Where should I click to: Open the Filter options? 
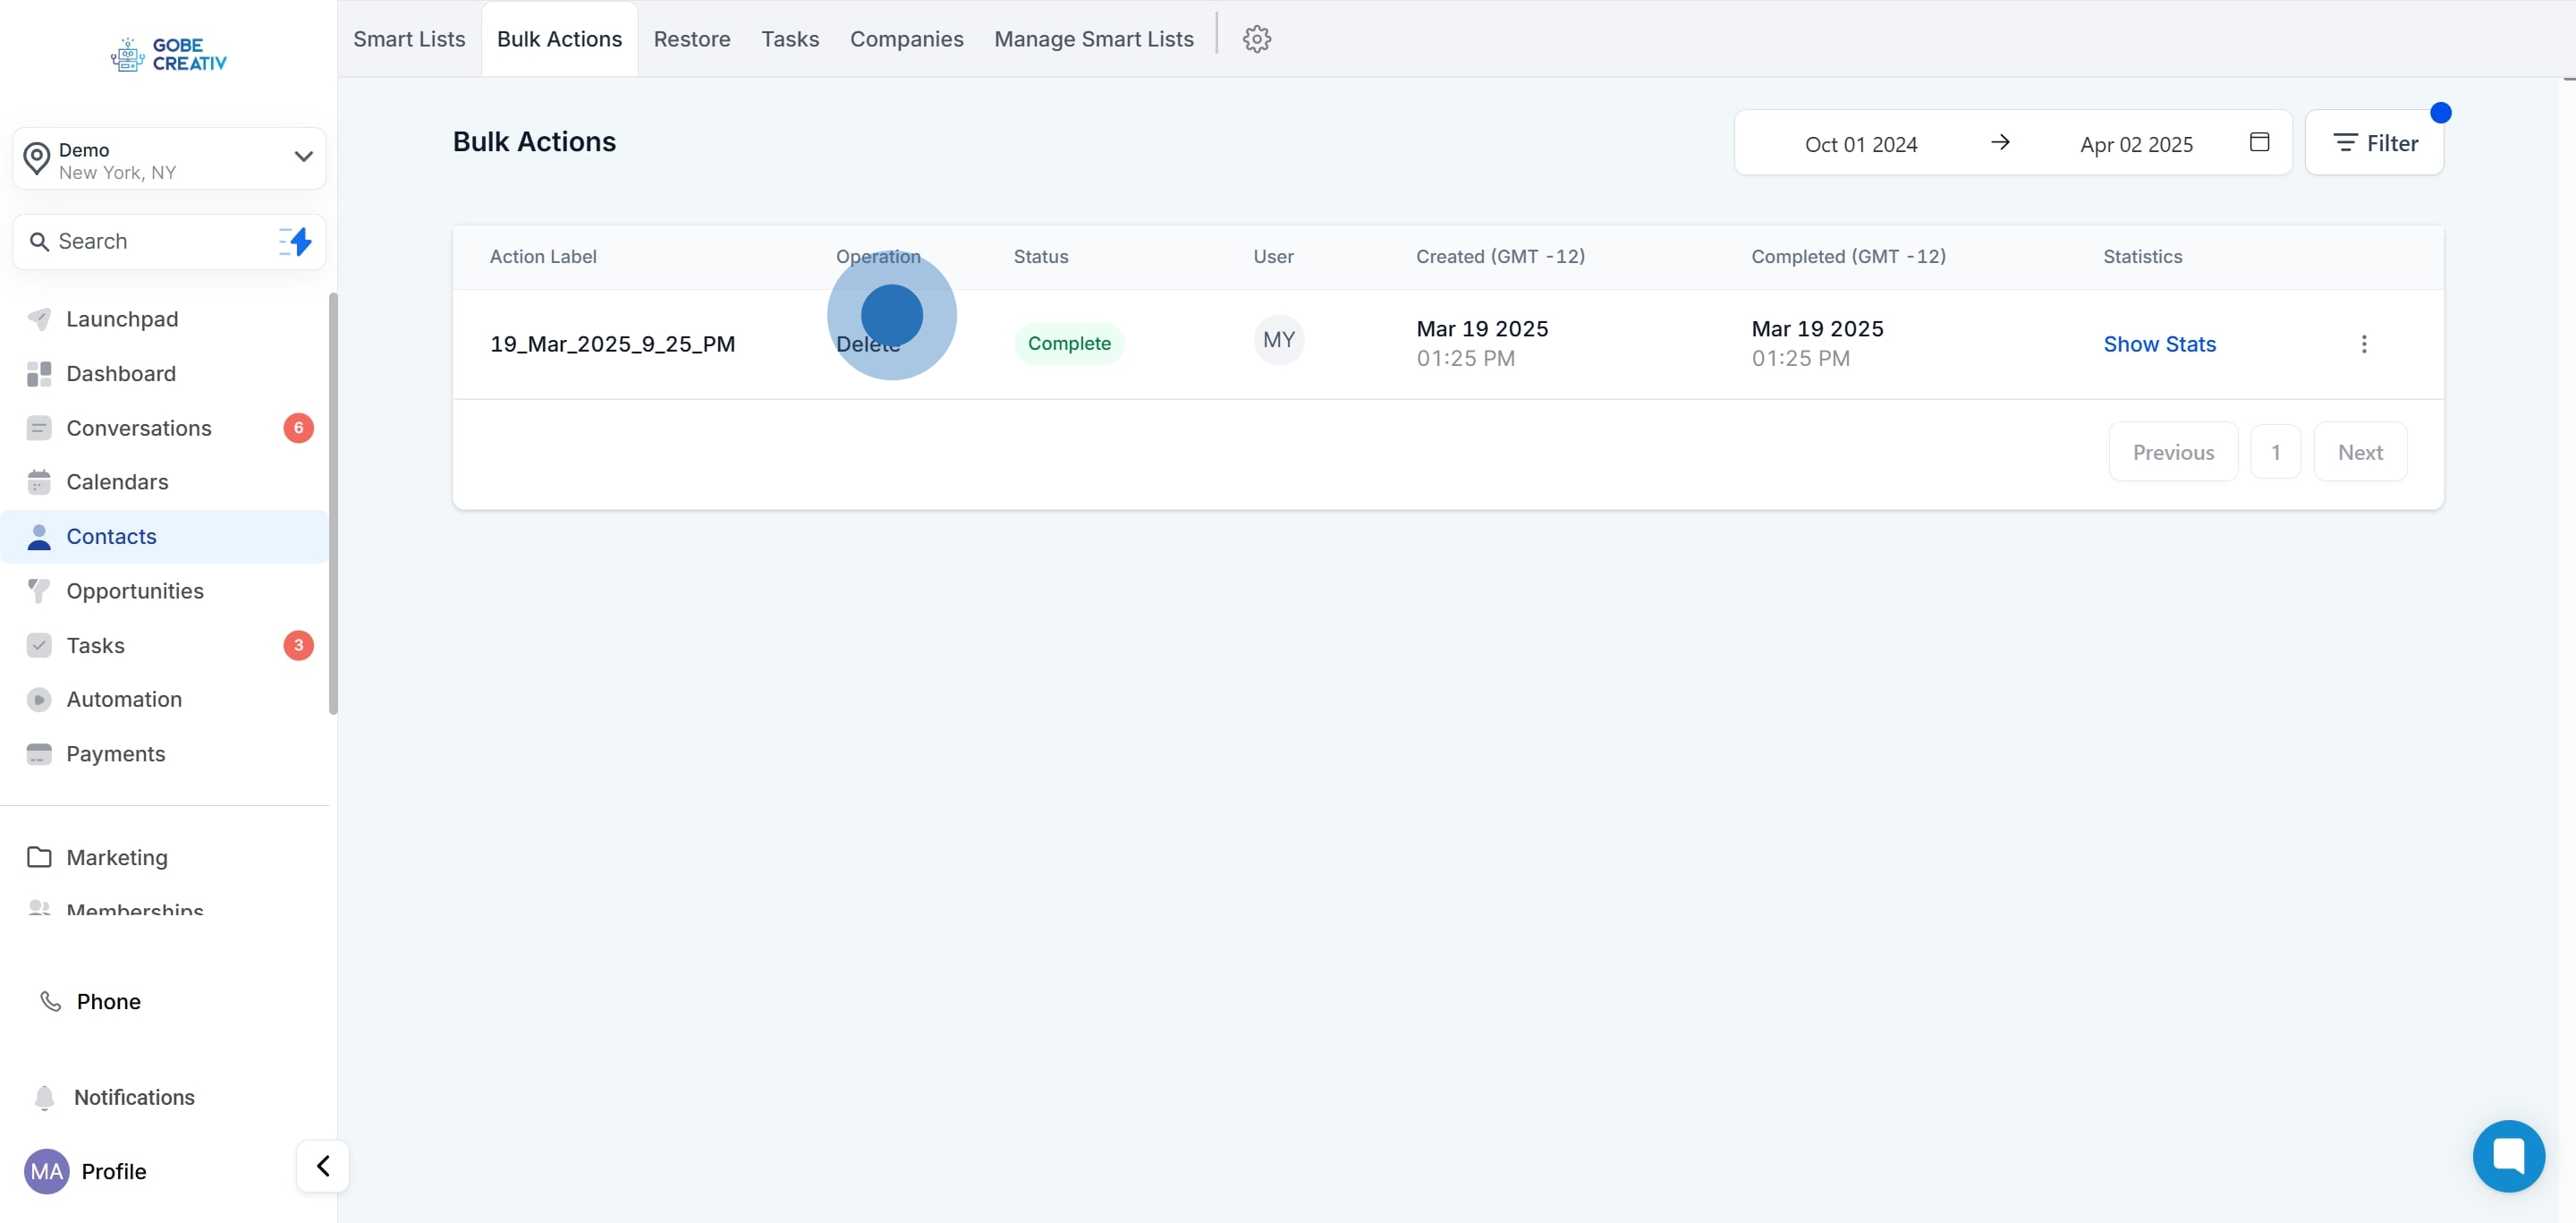tap(2374, 143)
